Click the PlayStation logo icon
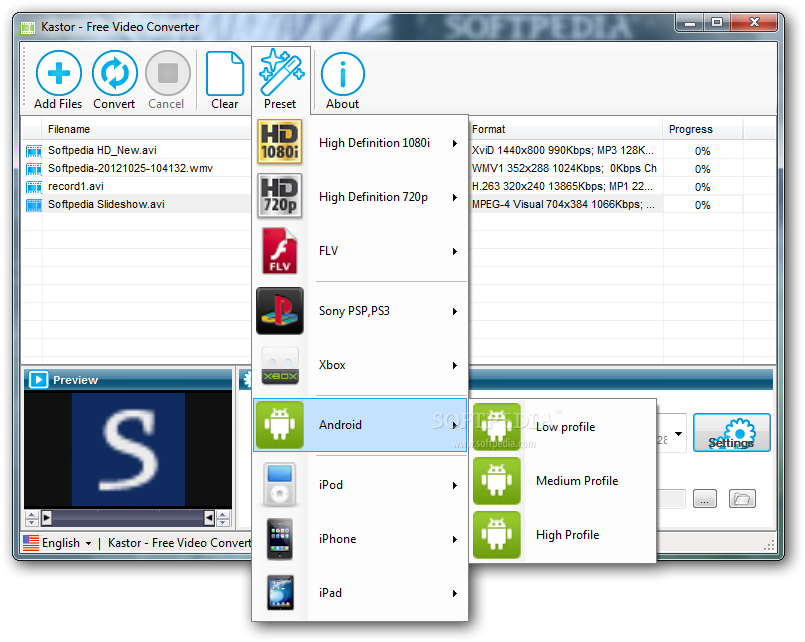This screenshot has width=805, height=642. (x=280, y=310)
